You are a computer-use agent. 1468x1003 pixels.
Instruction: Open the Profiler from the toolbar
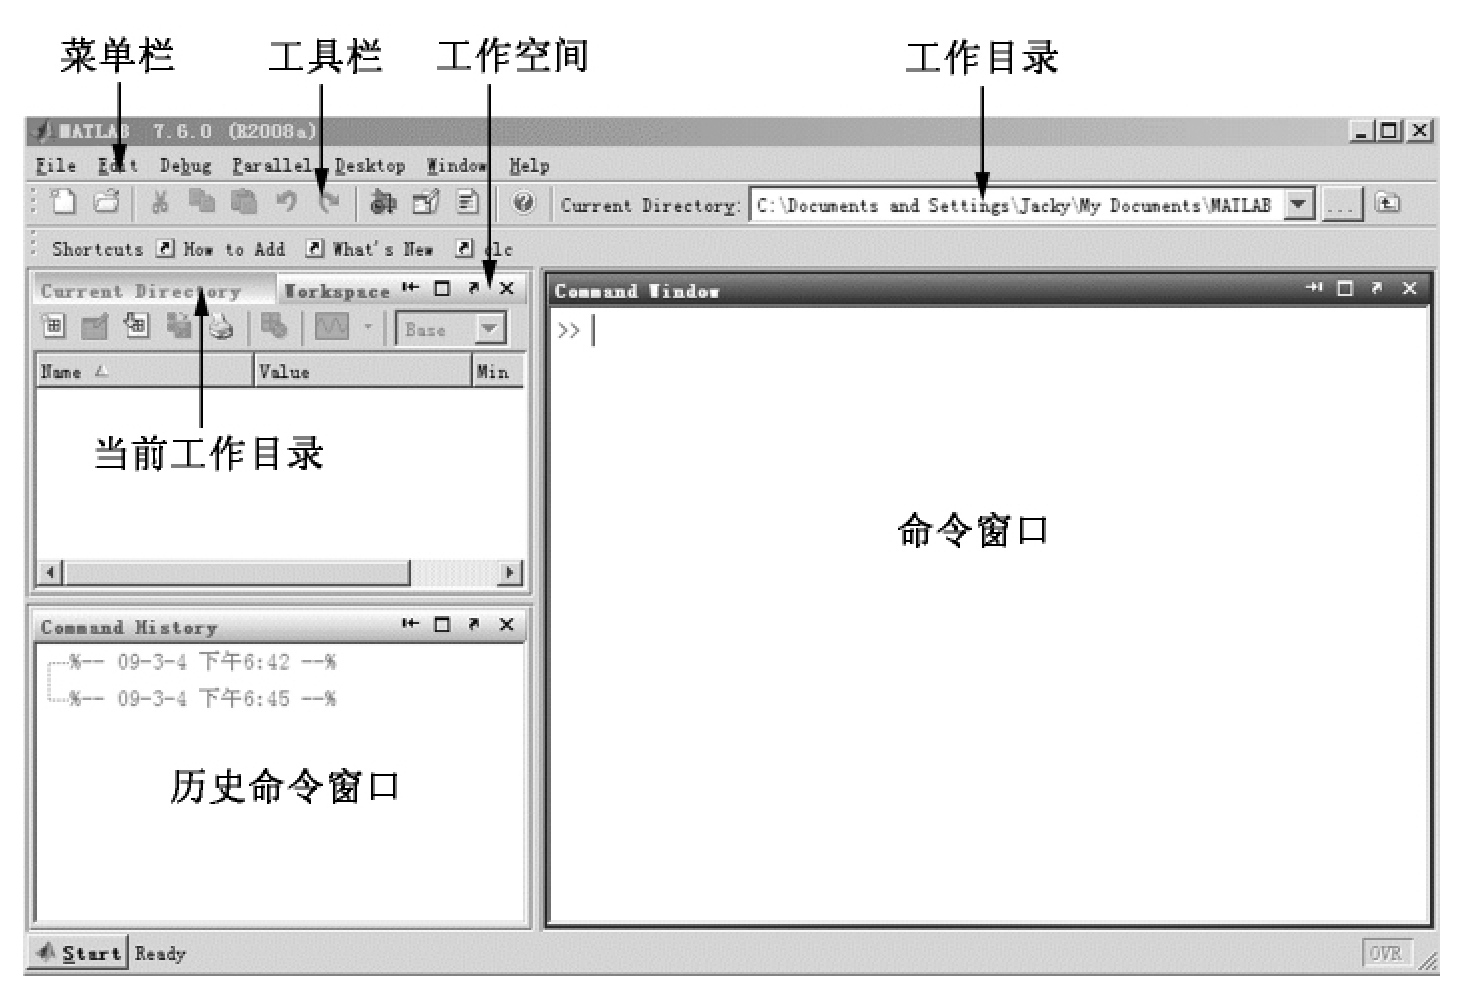467,202
